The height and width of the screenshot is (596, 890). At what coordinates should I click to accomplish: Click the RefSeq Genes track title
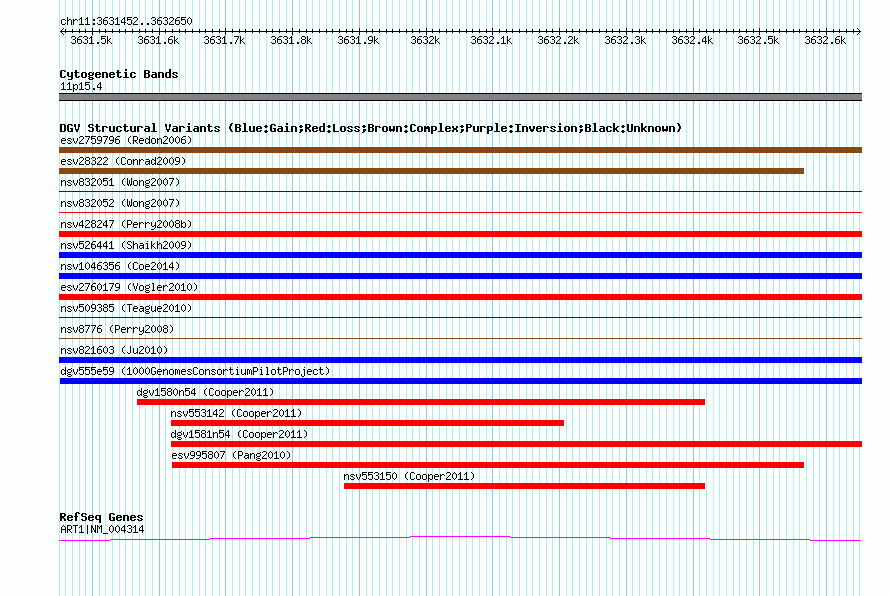pyautogui.click(x=101, y=517)
